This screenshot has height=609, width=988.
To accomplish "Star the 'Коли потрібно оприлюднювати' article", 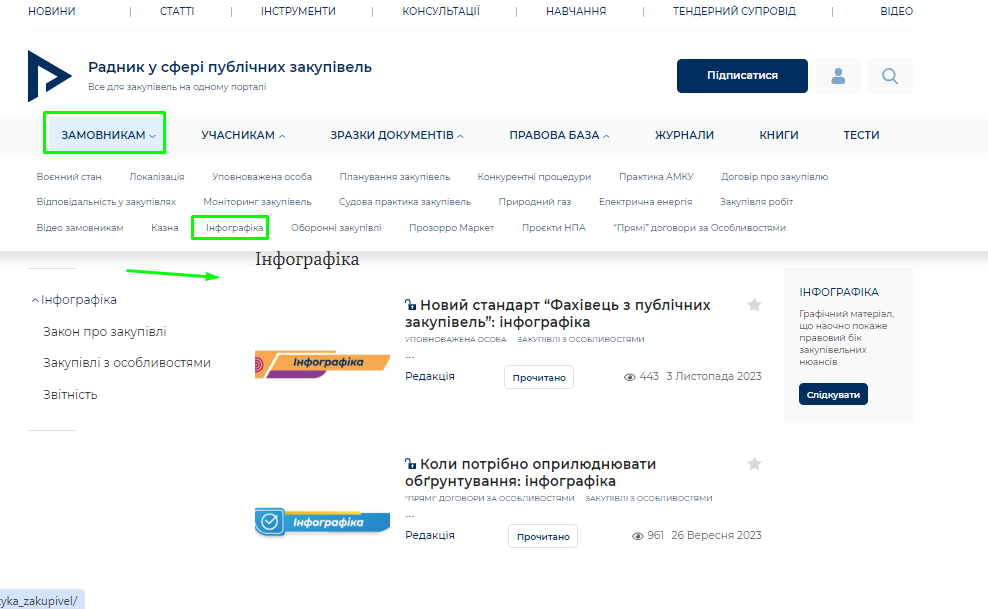I will click(754, 464).
